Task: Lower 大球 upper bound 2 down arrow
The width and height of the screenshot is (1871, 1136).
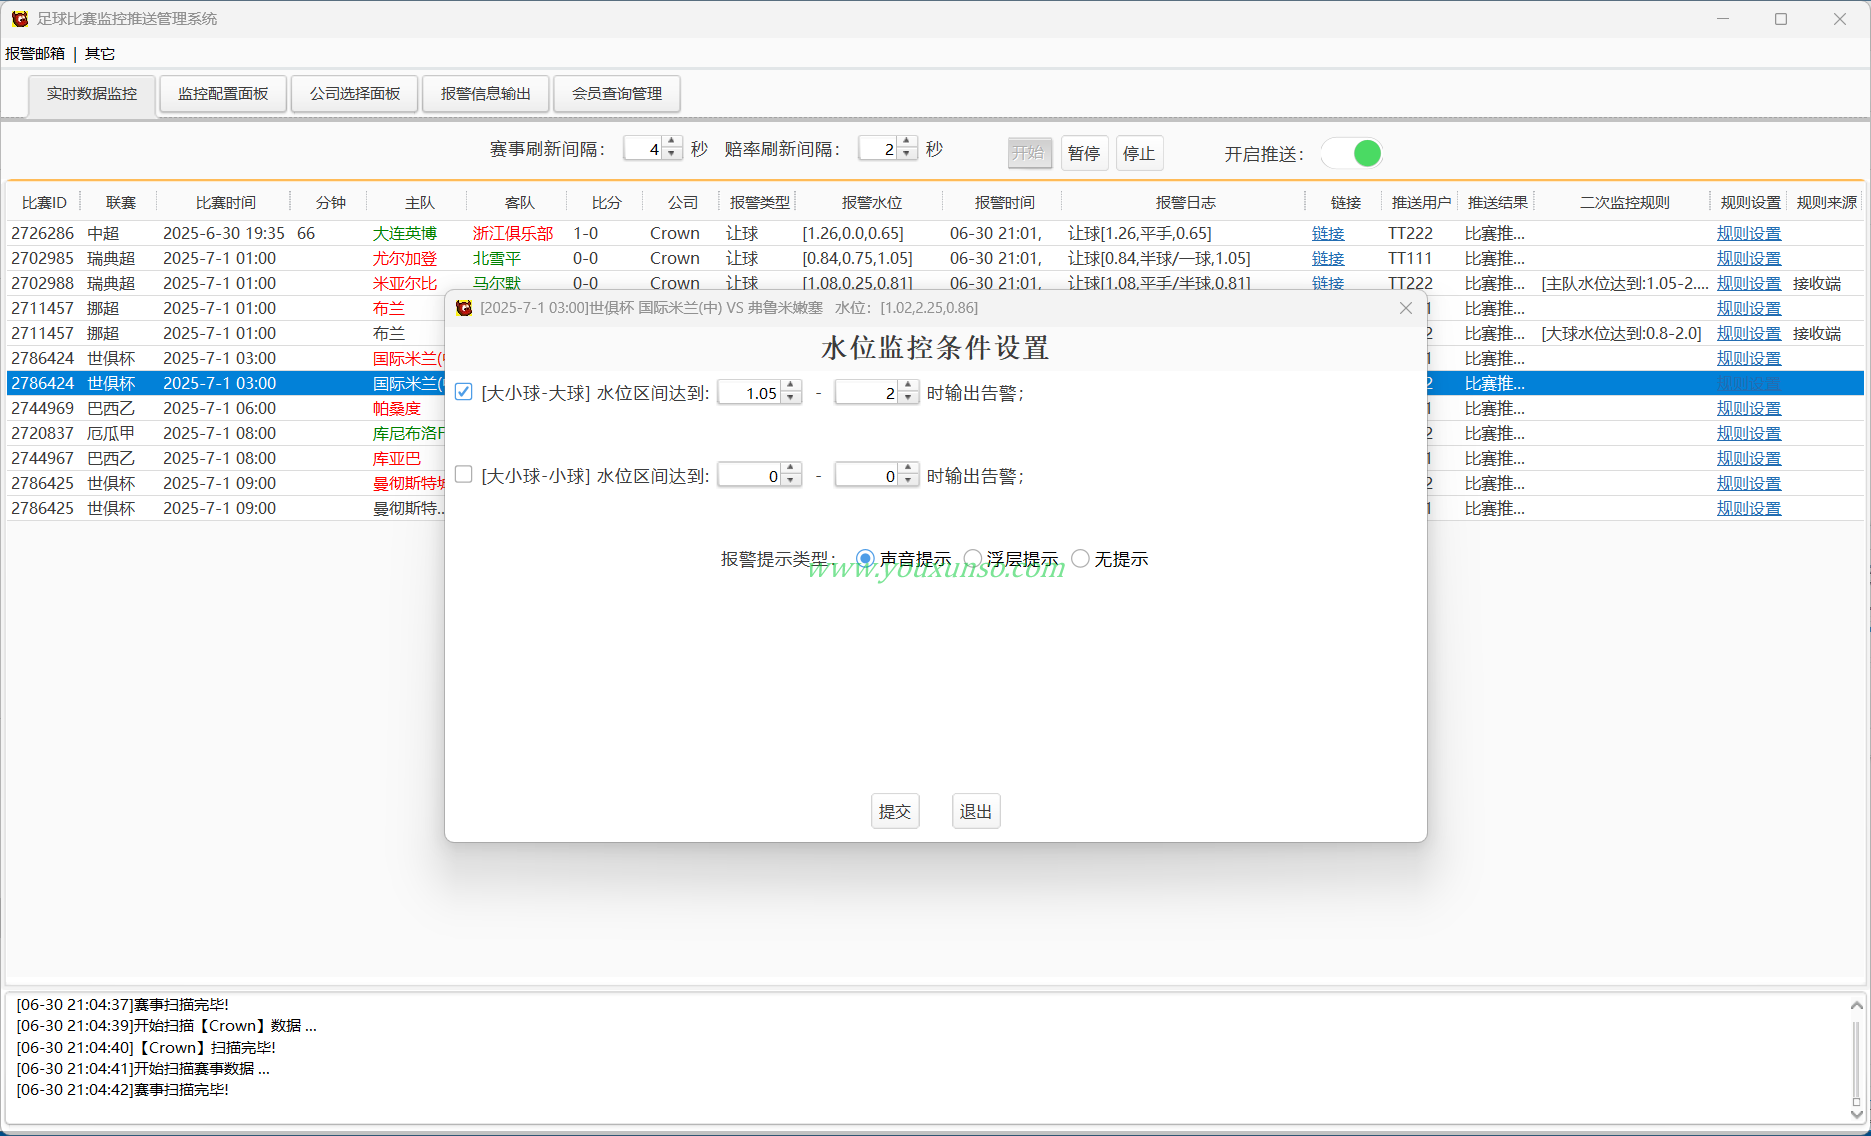Action: [908, 399]
